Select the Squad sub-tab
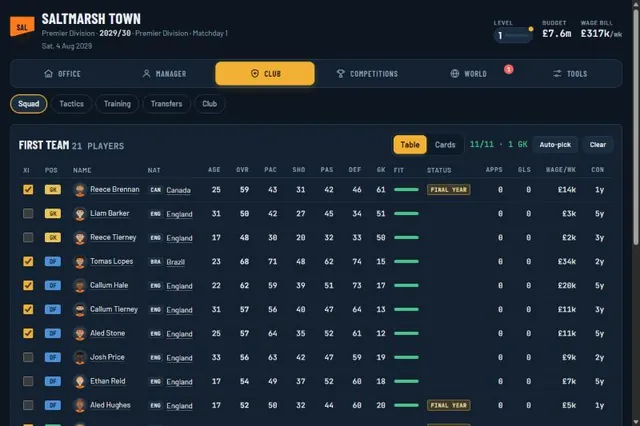 [29, 104]
